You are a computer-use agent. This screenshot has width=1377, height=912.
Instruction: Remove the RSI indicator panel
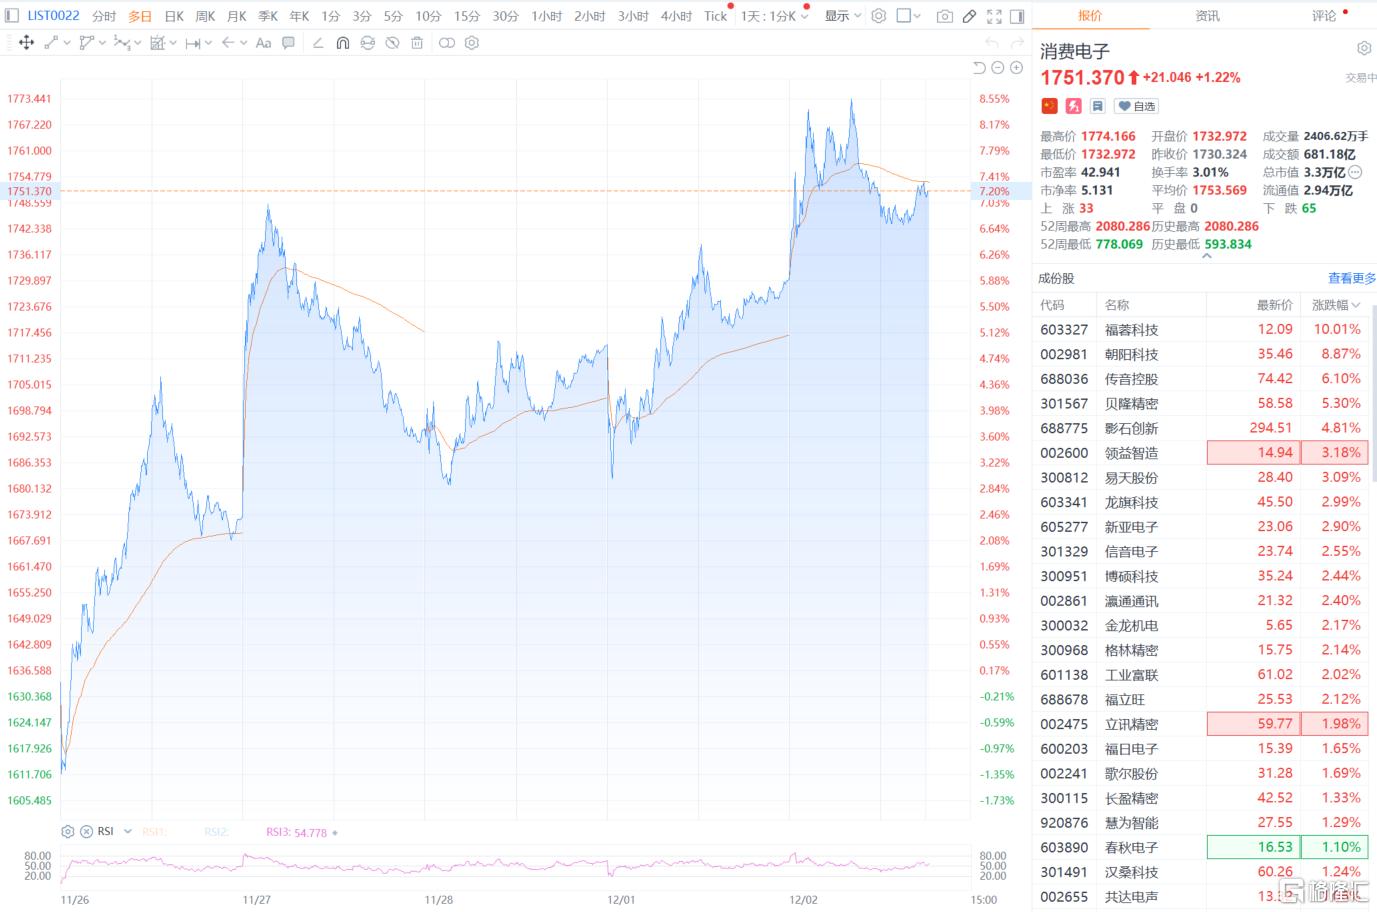point(86,831)
